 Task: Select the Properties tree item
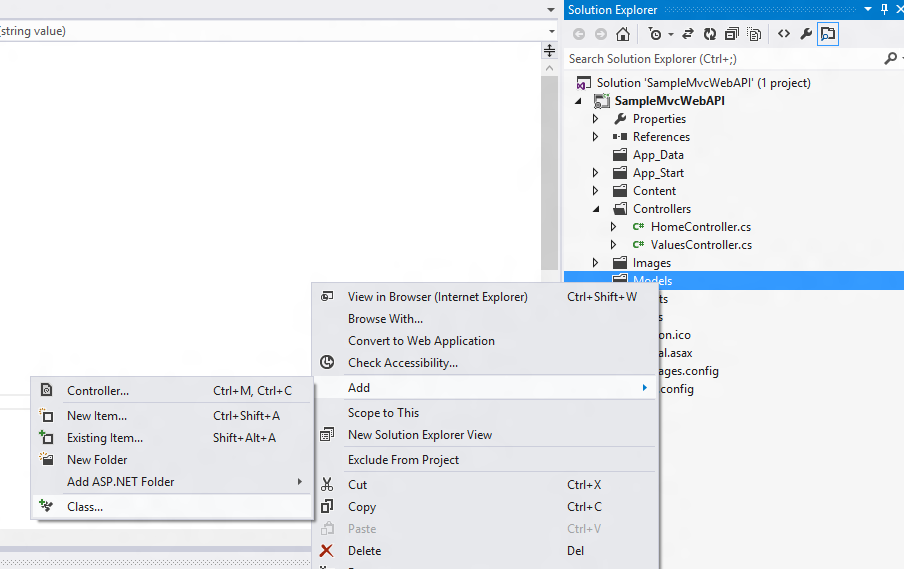659,119
